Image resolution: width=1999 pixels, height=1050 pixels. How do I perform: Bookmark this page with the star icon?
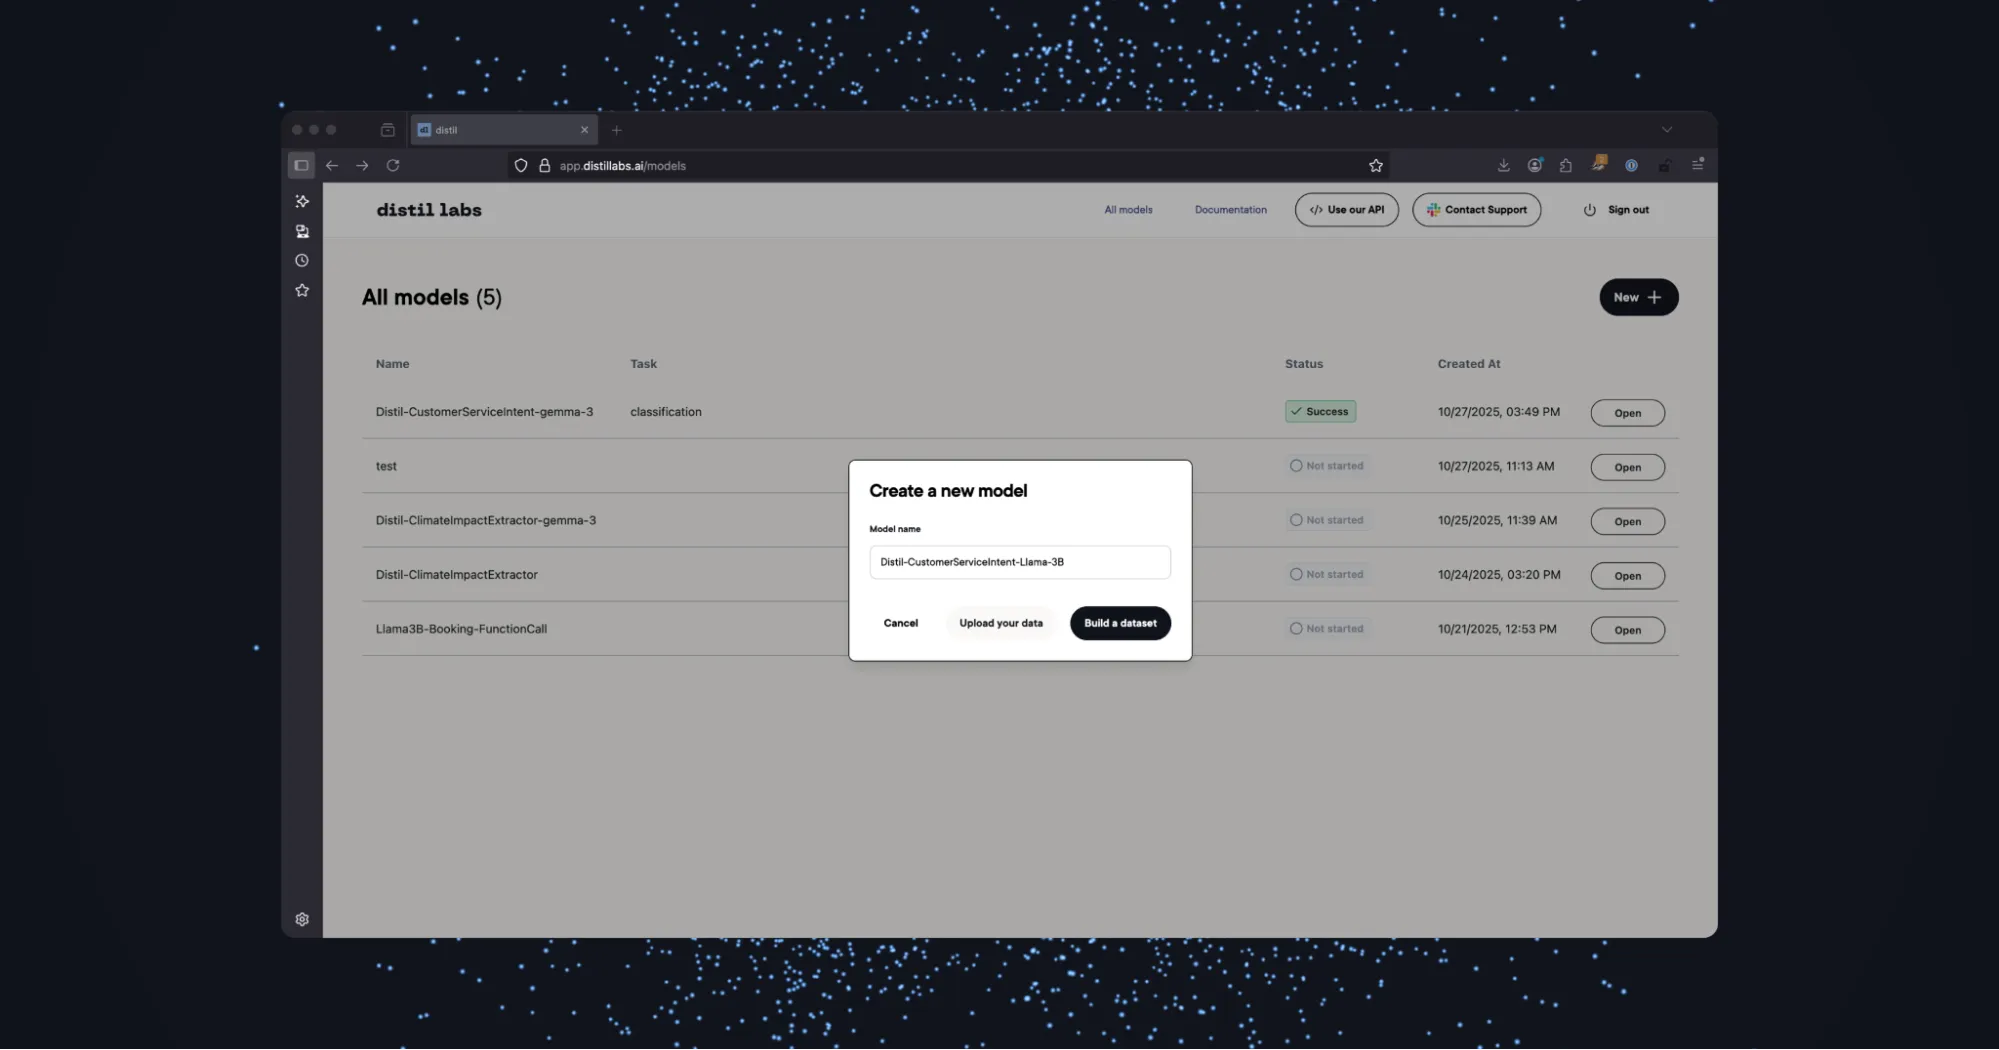coord(1376,166)
